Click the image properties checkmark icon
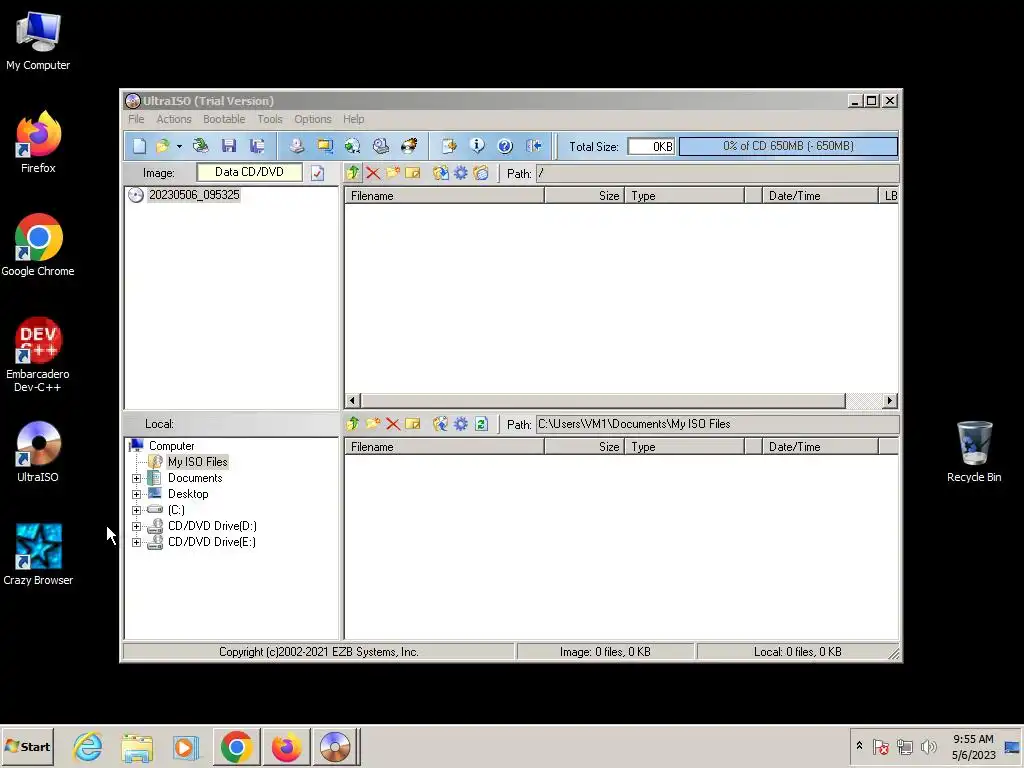Image resolution: width=1024 pixels, height=768 pixels. (317, 173)
